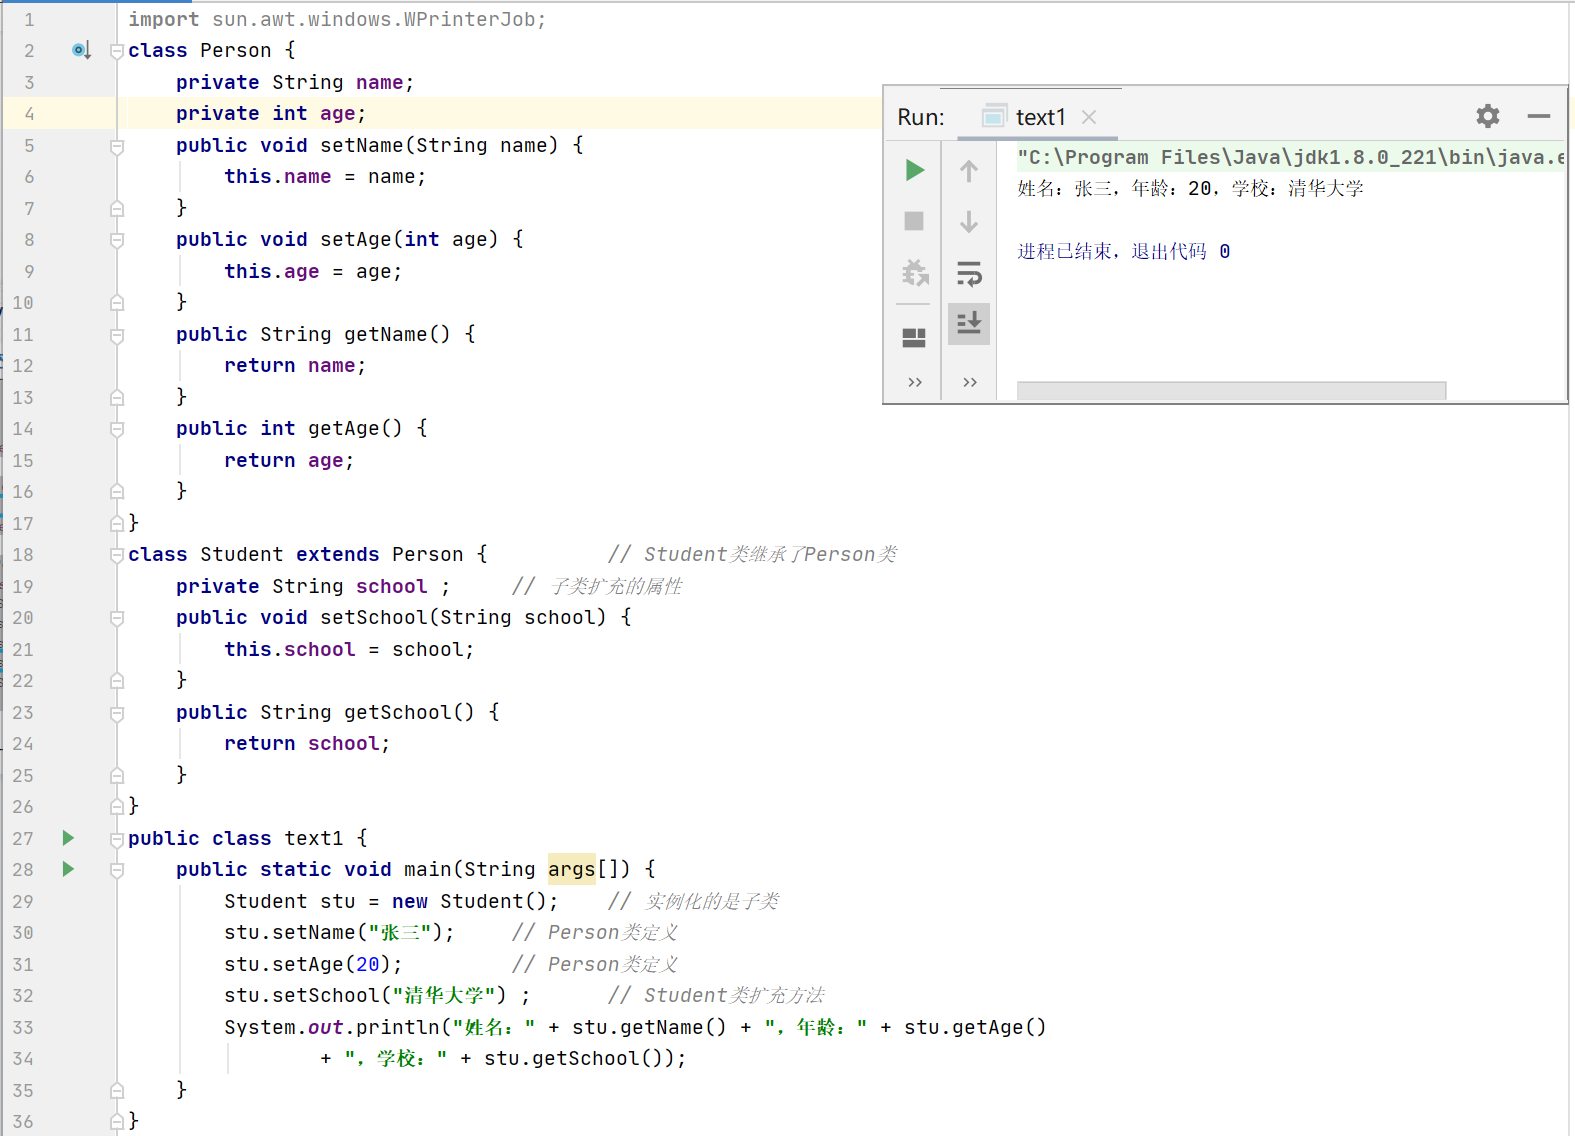Click the bug/attach debugger icon in Run panel

click(915, 272)
